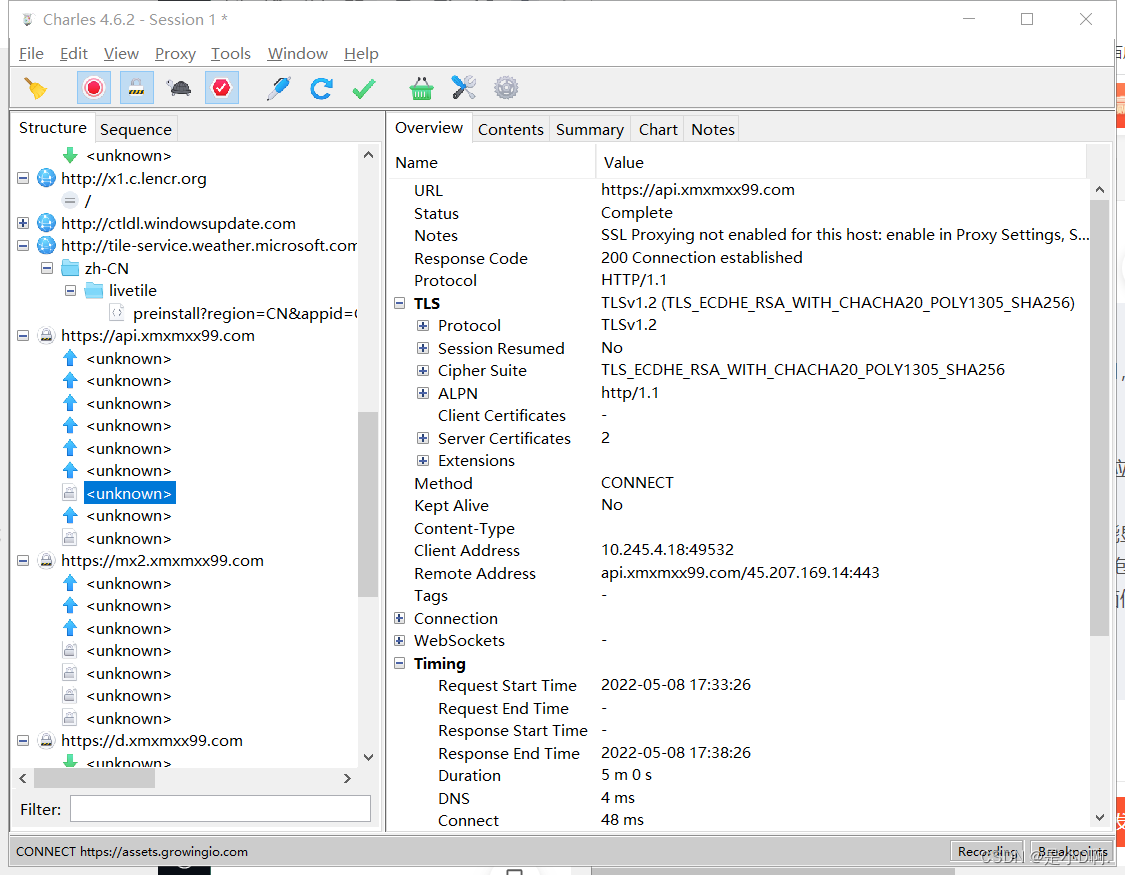Click the Breakpoints status button
Screen dimensions: 1125x875
pos(1072,851)
